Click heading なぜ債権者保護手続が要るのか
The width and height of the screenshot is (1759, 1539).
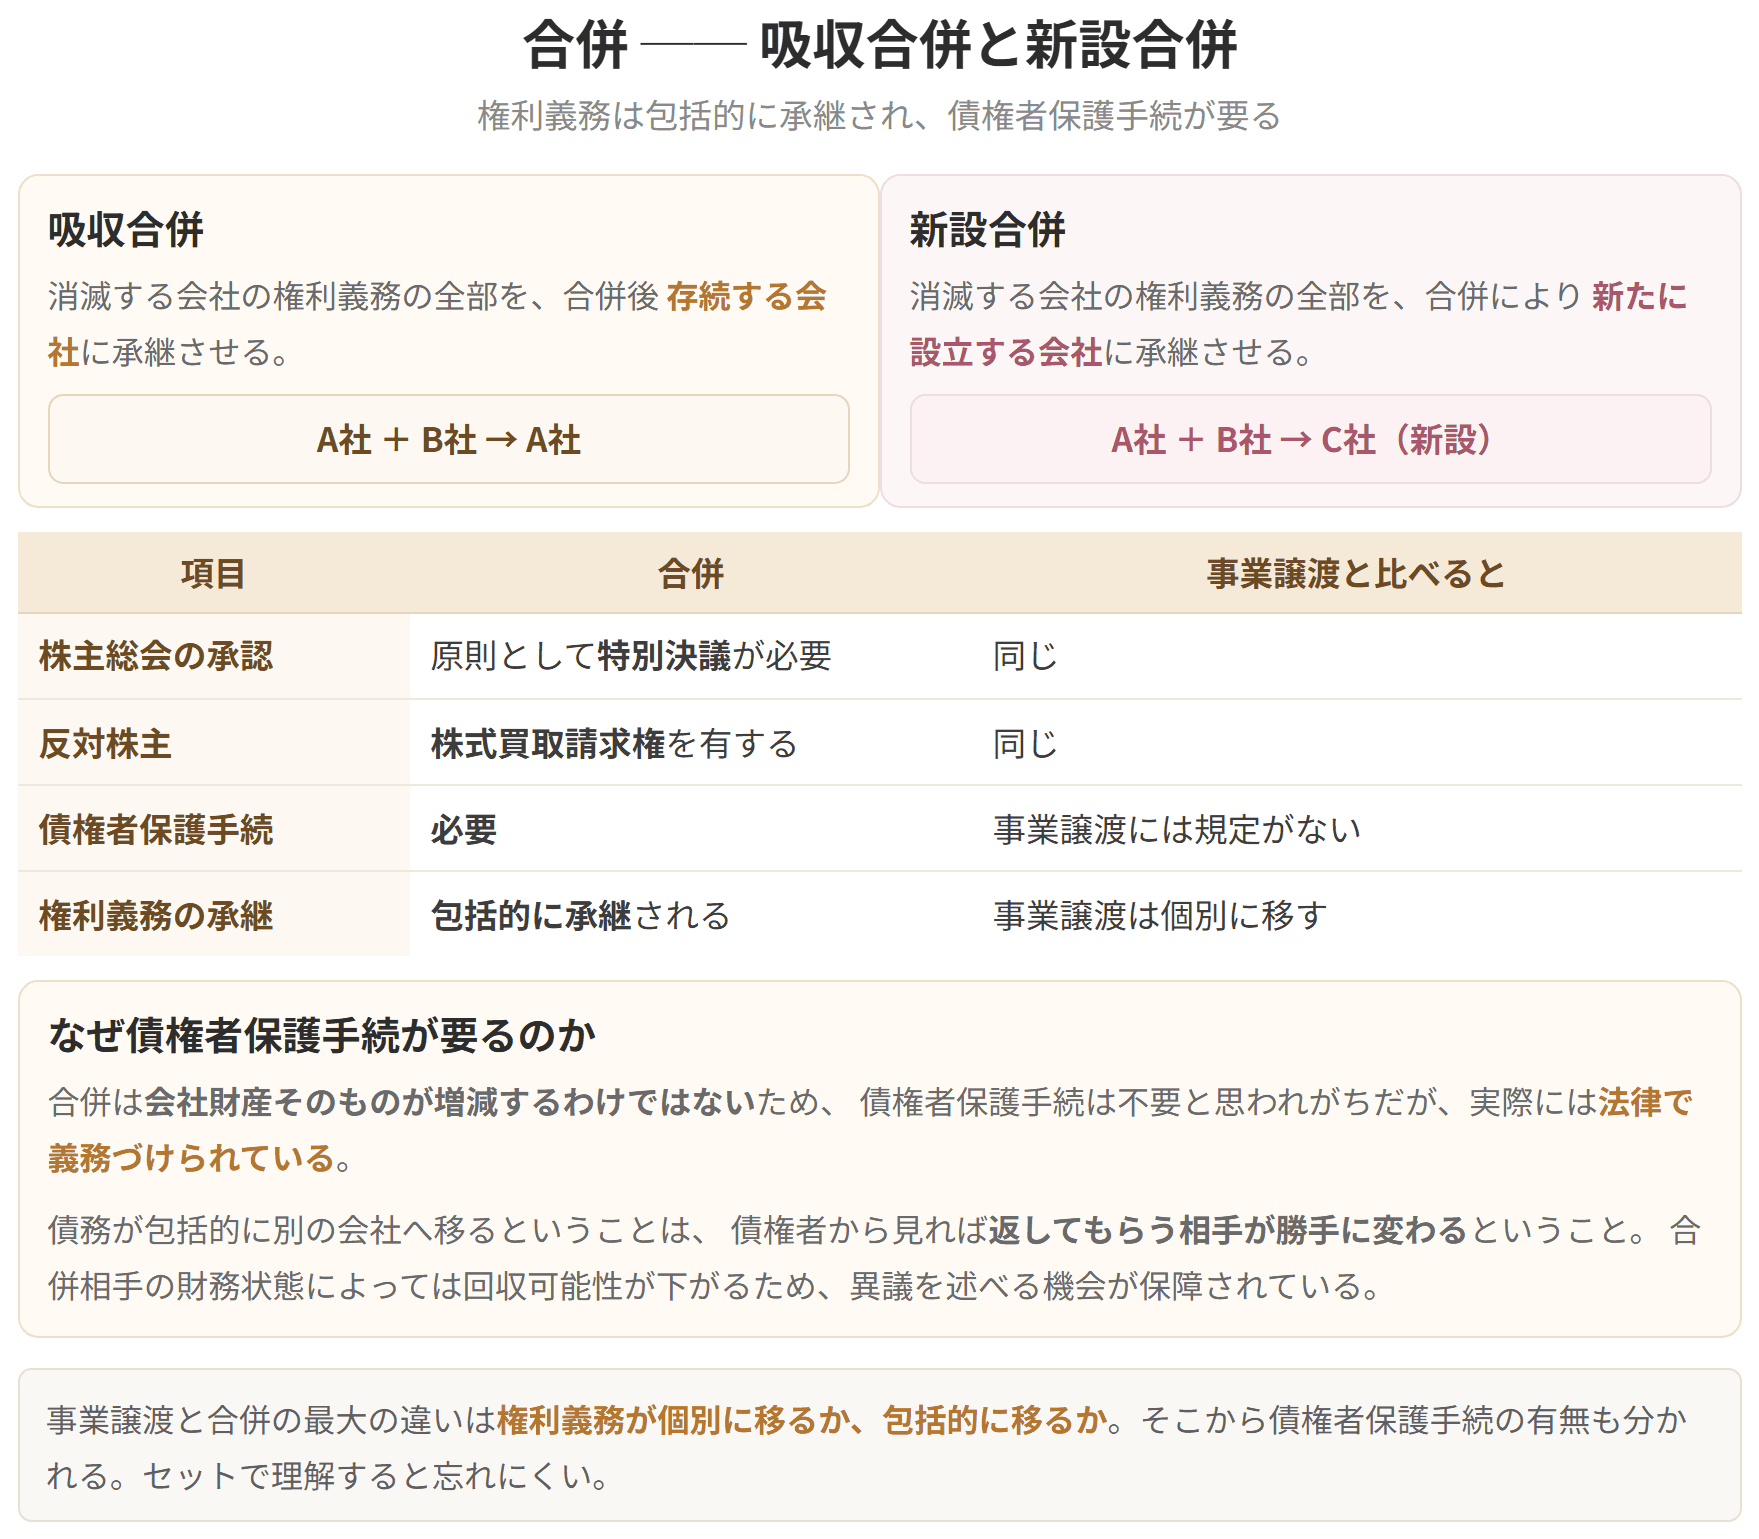(x=322, y=1035)
